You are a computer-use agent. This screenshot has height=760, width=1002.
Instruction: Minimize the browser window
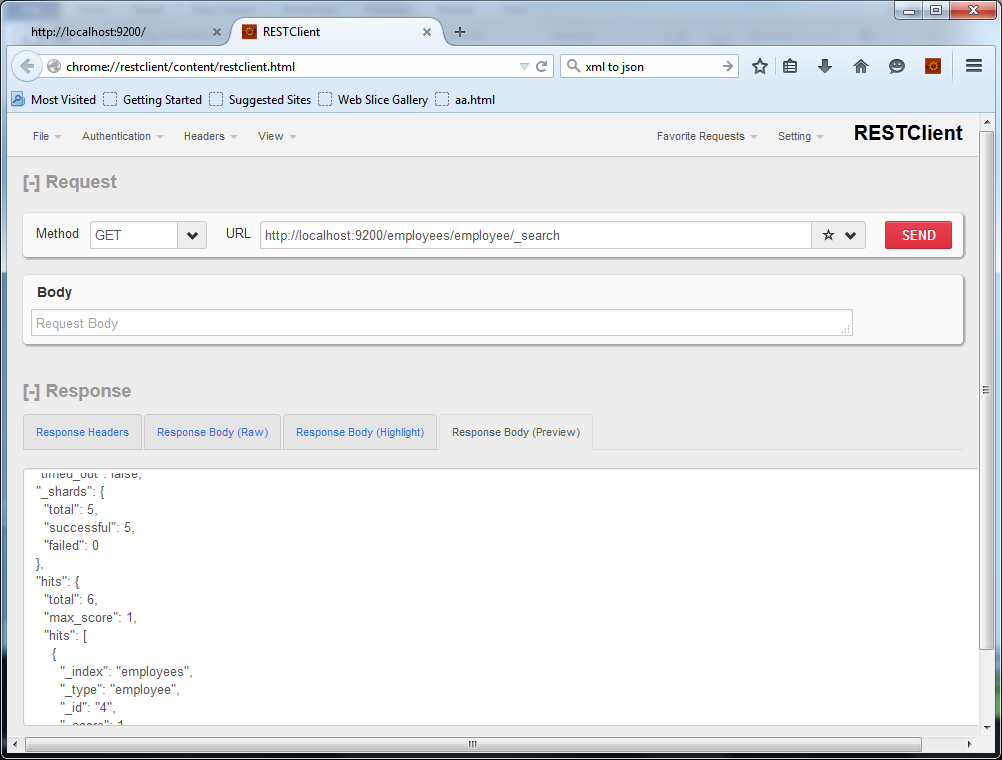coord(909,11)
